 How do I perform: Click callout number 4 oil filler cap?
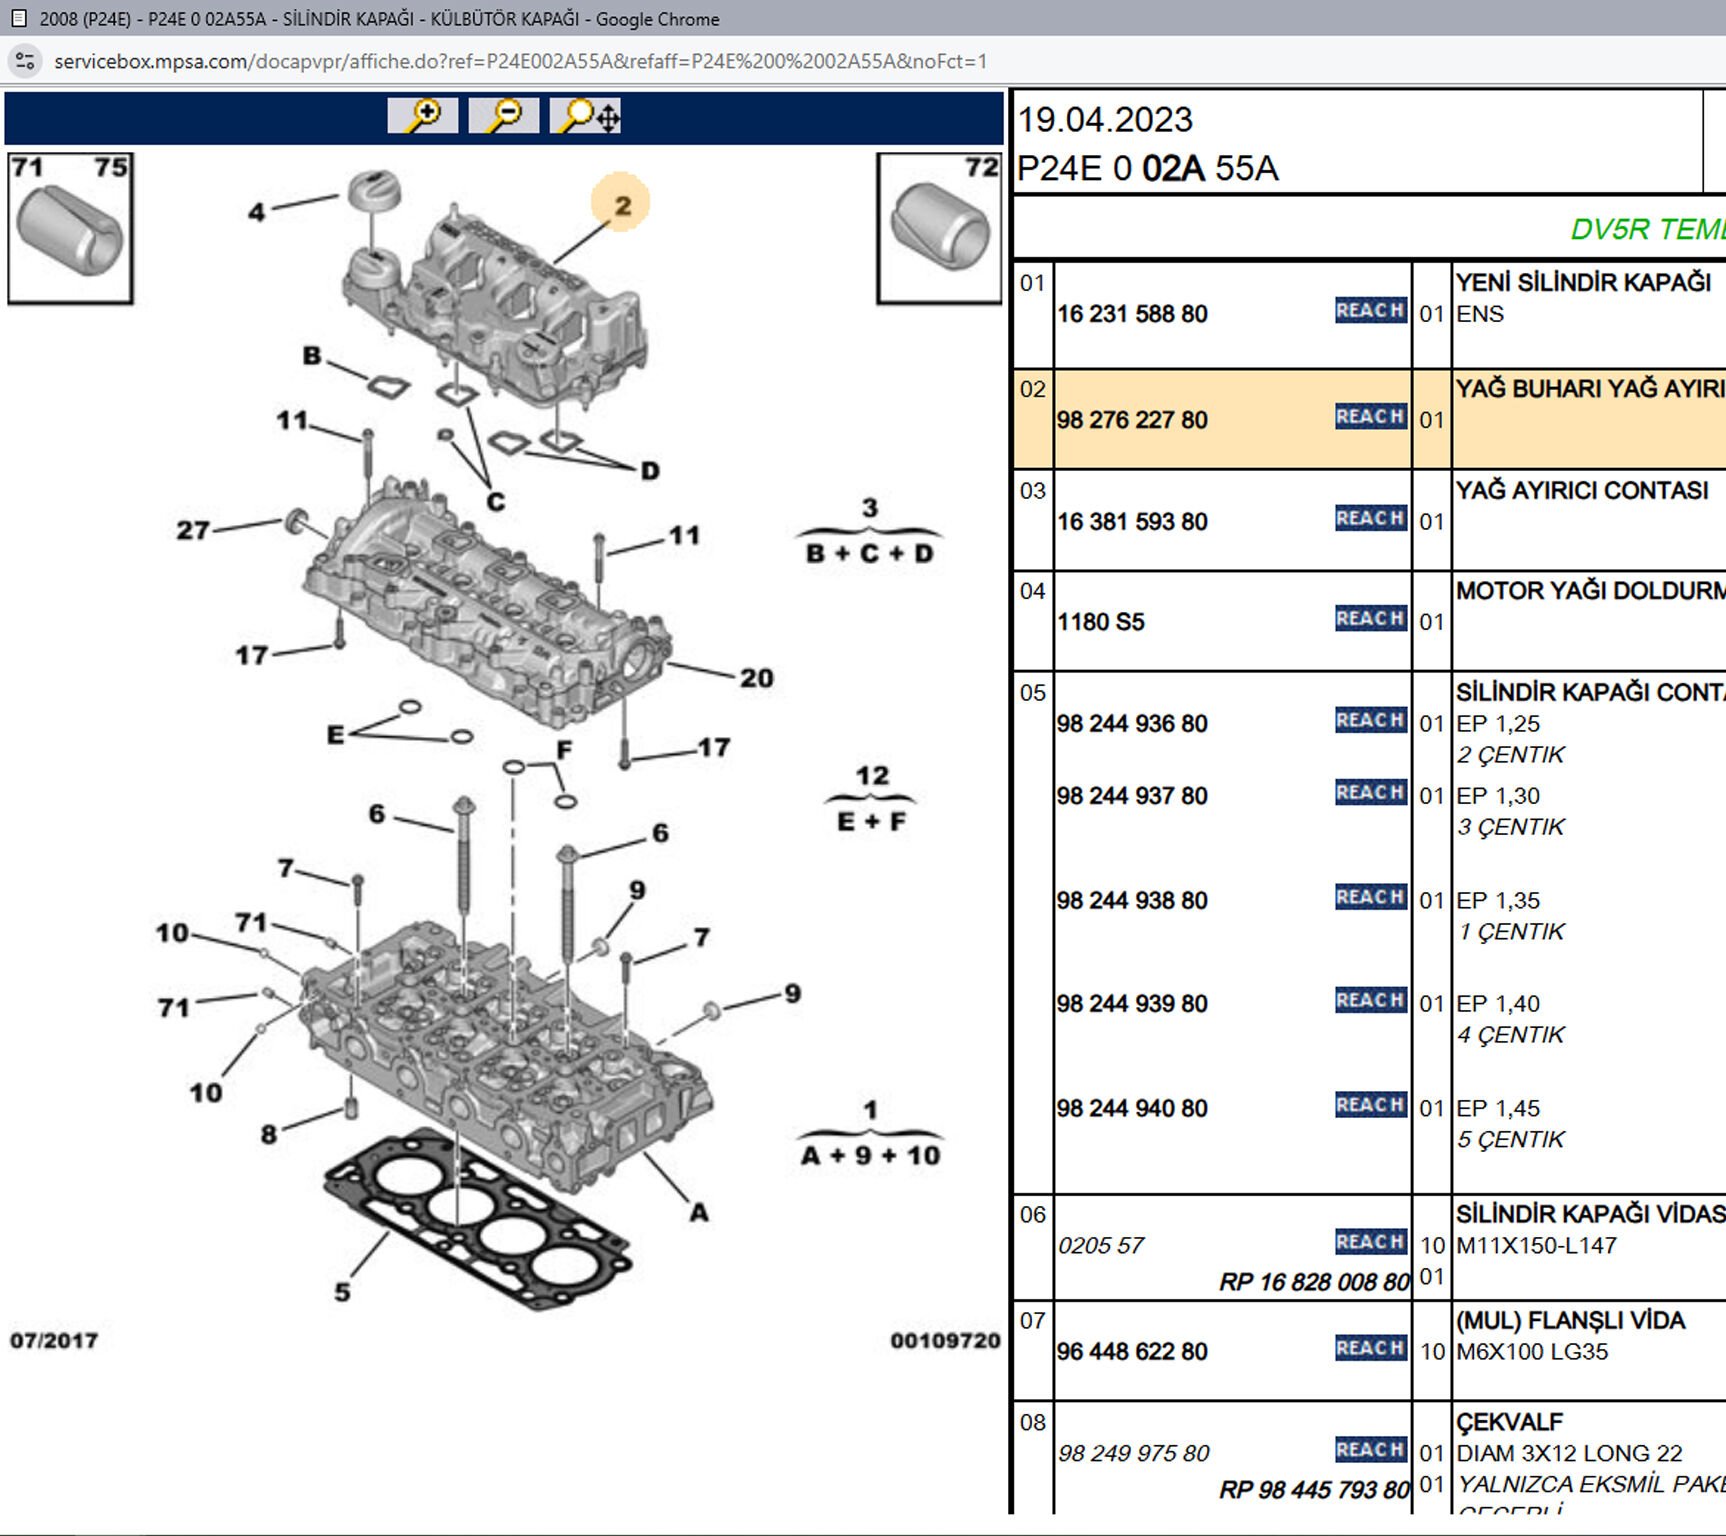pos(257,212)
